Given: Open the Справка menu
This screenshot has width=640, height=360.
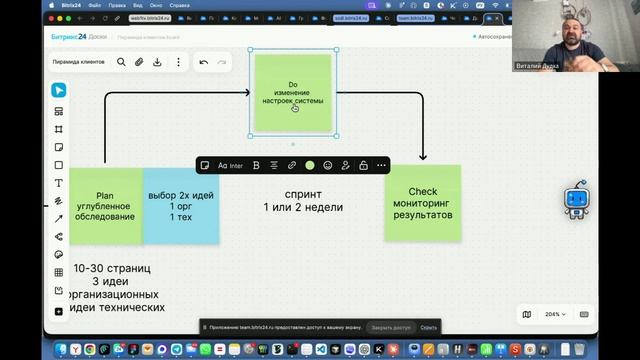Looking at the screenshot, I should (x=179, y=5).
